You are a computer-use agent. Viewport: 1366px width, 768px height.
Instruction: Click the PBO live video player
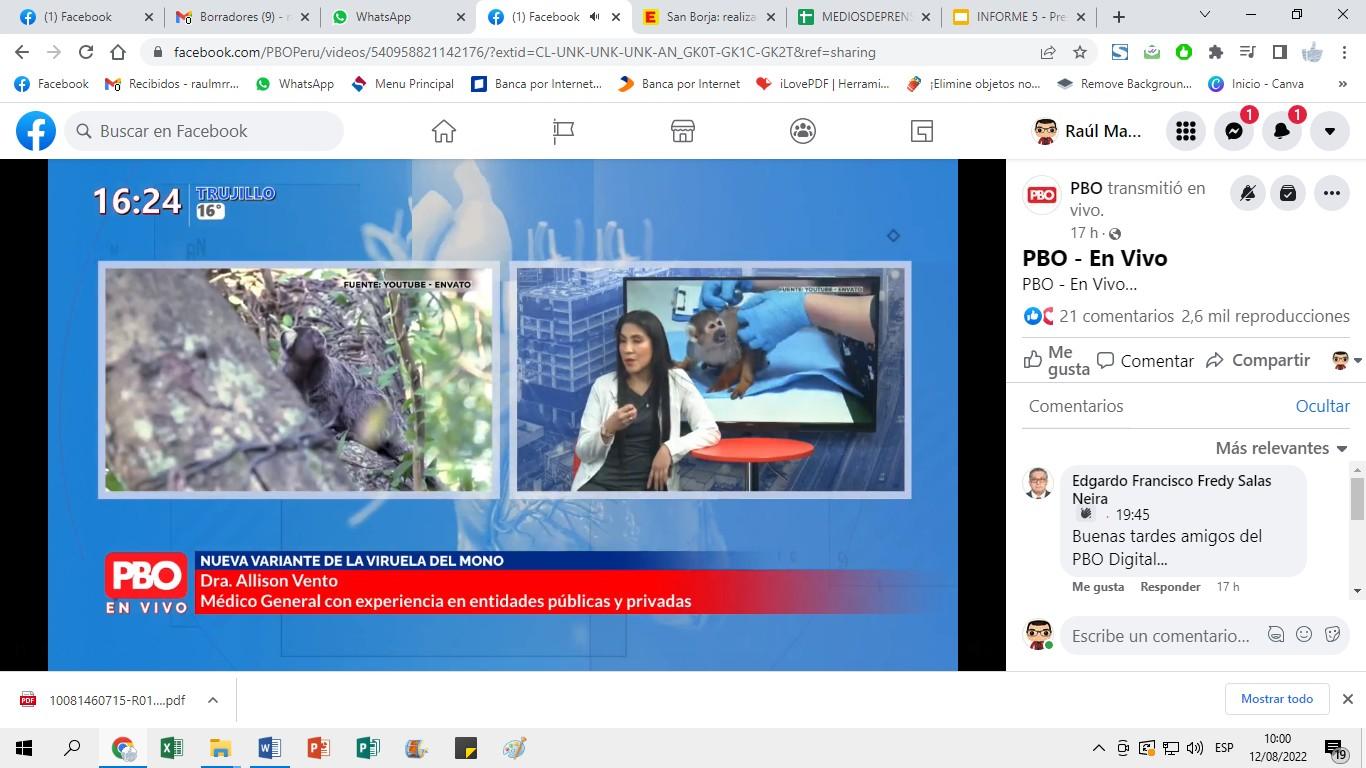point(503,415)
